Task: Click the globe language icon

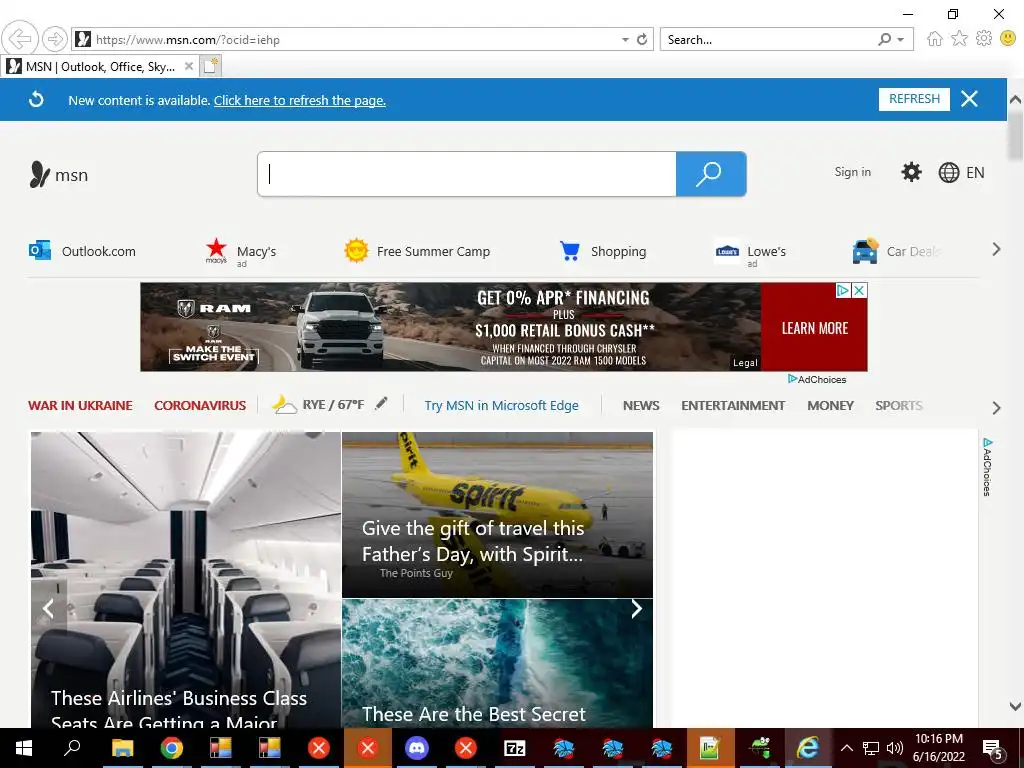Action: [948, 172]
